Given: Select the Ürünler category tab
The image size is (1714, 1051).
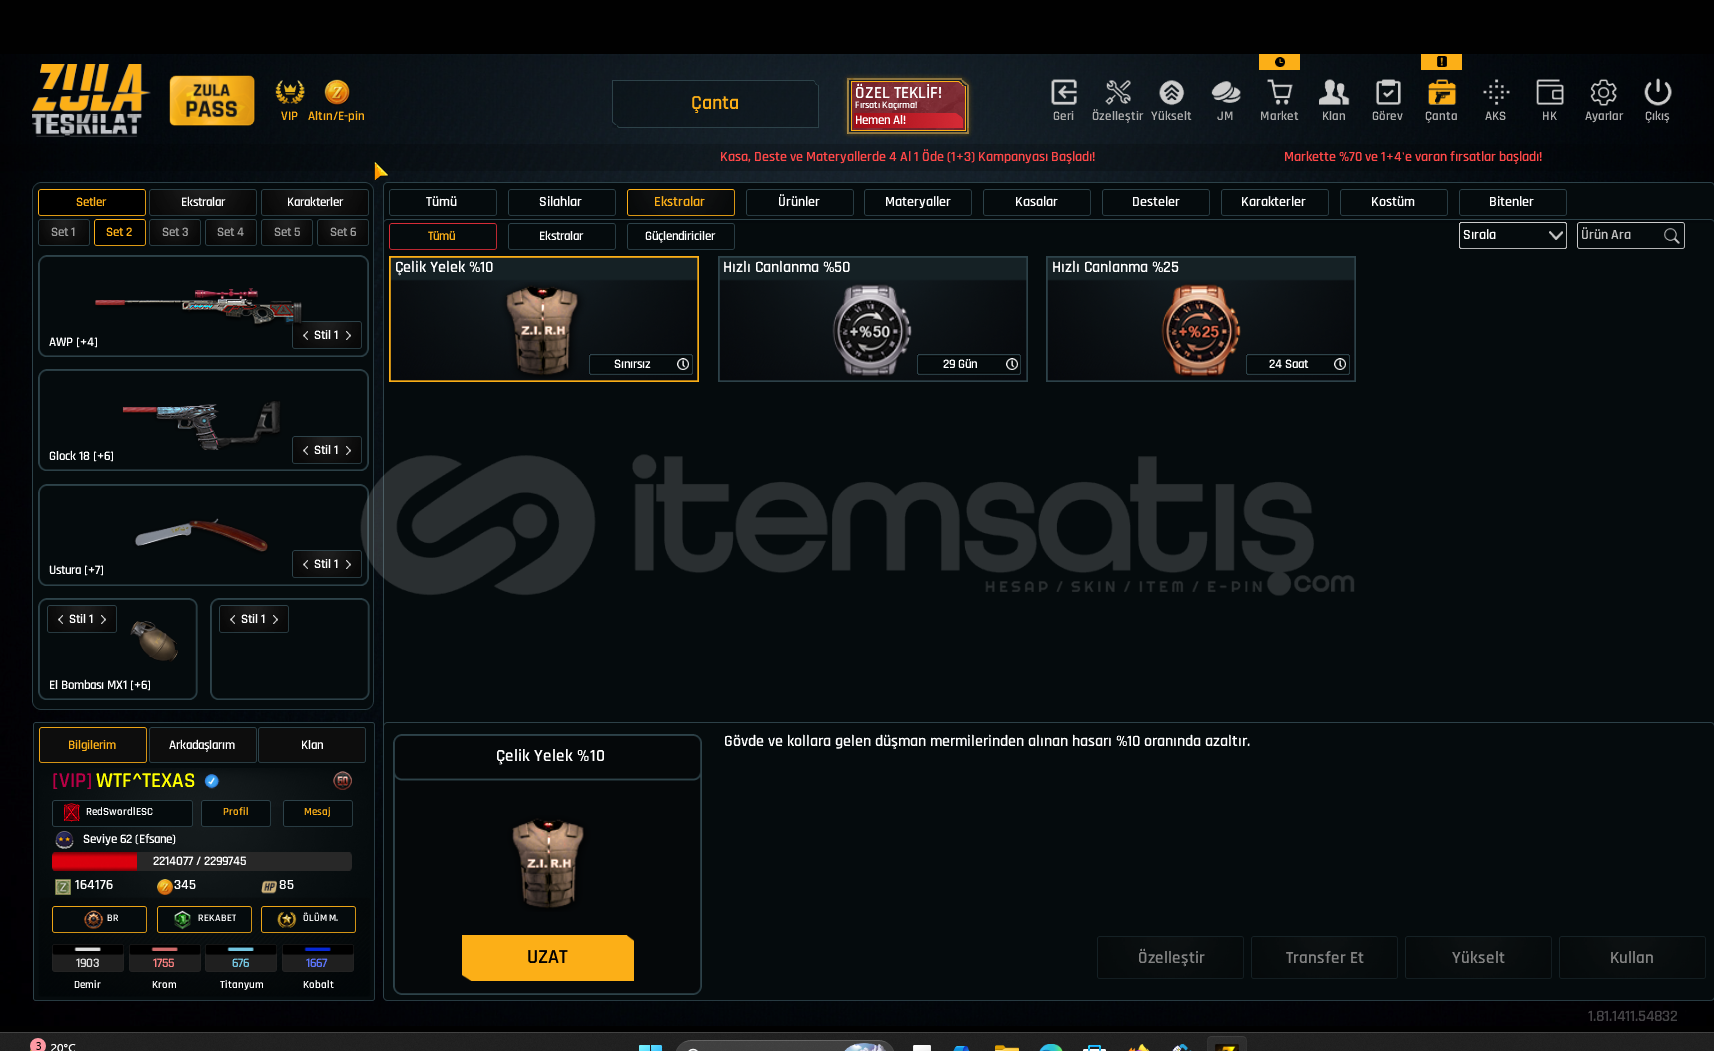Looking at the screenshot, I should tap(799, 202).
